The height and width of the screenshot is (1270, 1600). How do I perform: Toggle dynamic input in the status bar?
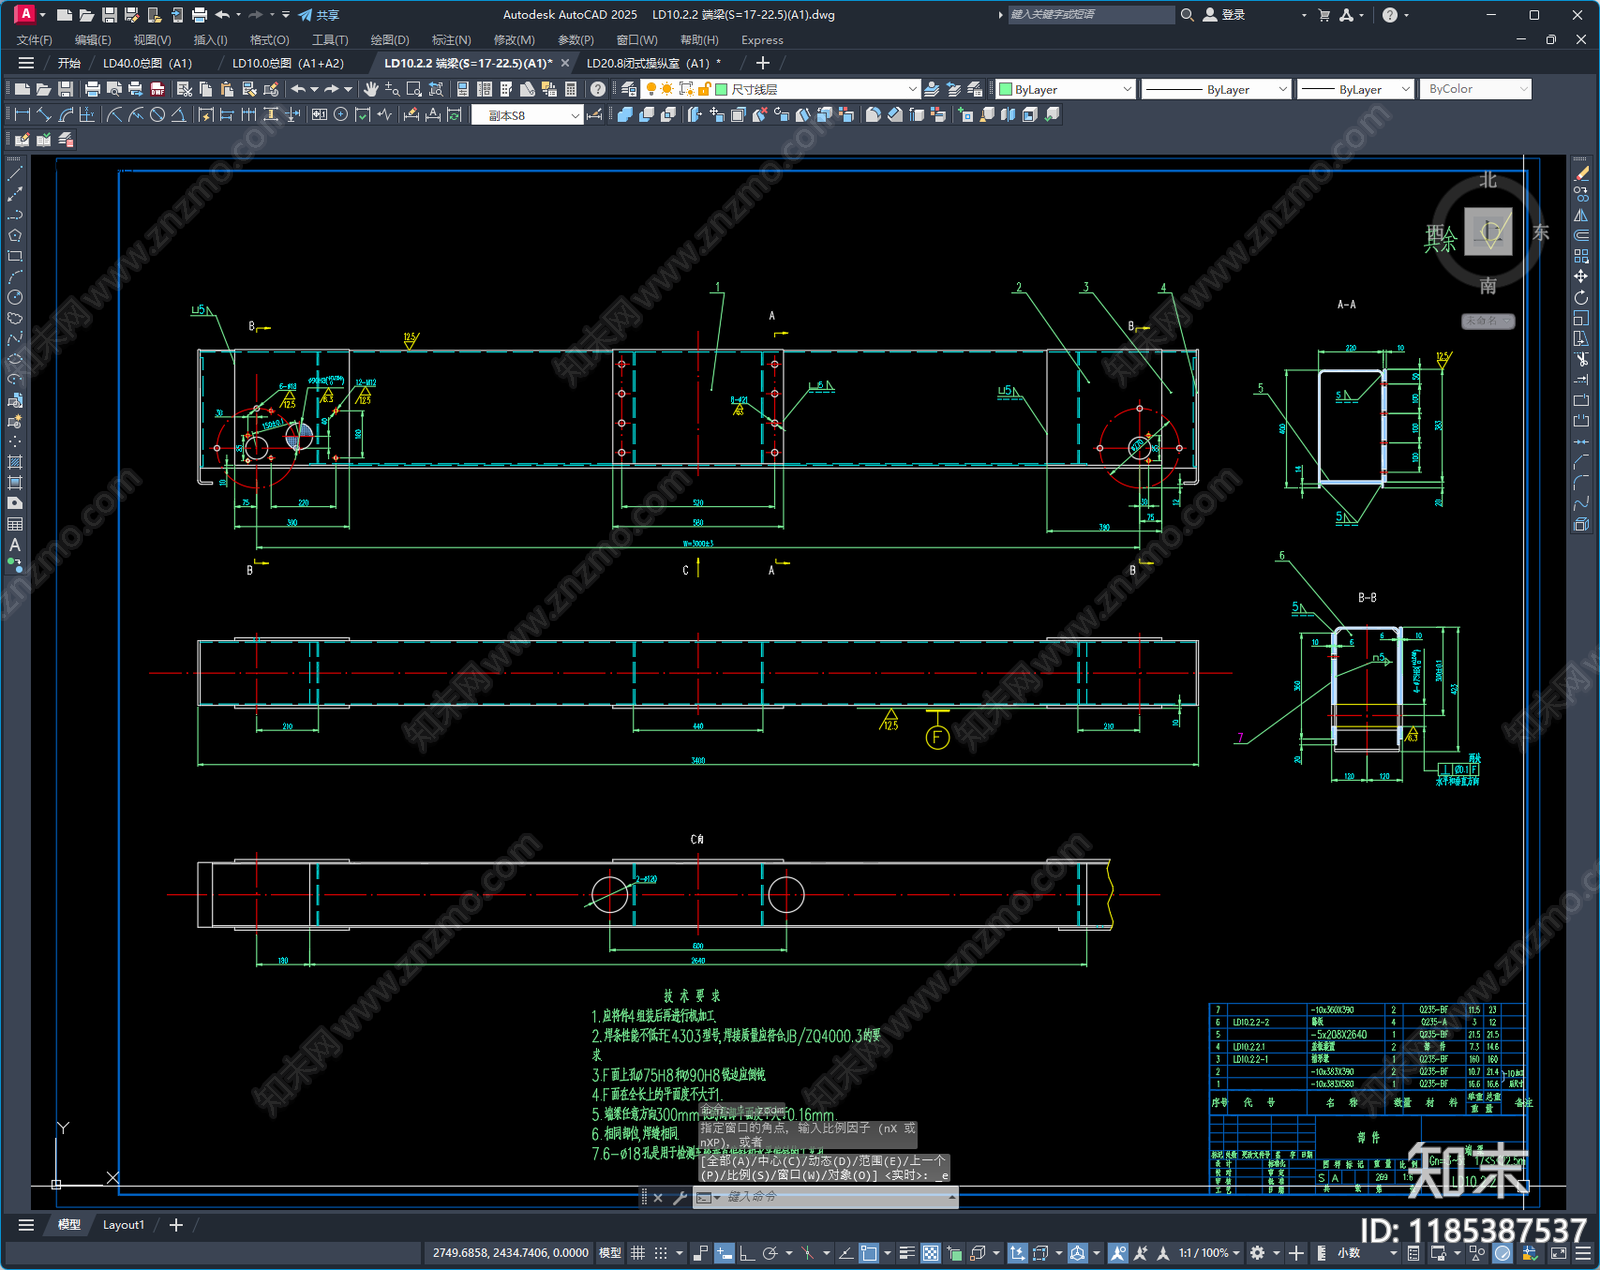click(724, 1253)
